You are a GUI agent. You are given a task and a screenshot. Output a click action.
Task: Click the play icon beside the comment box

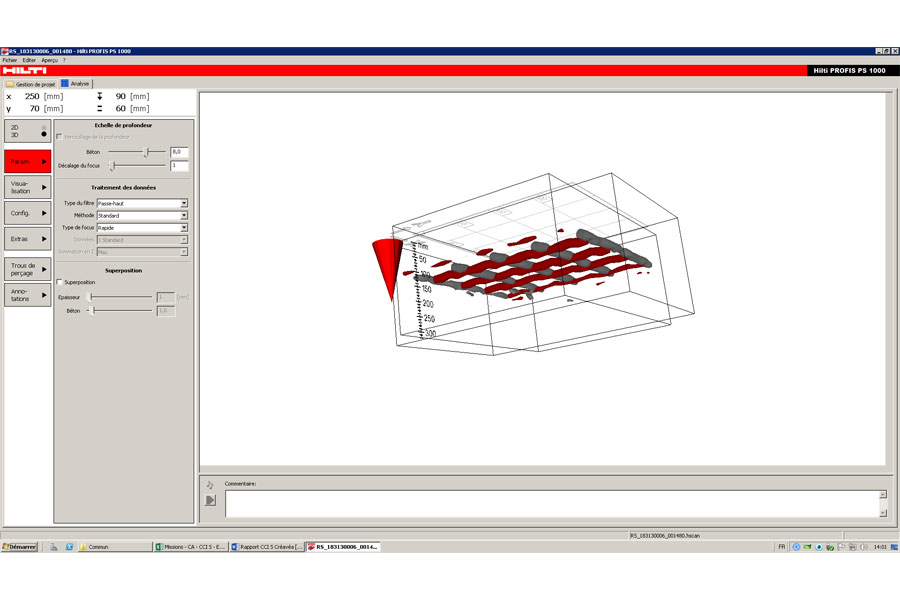point(210,500)
